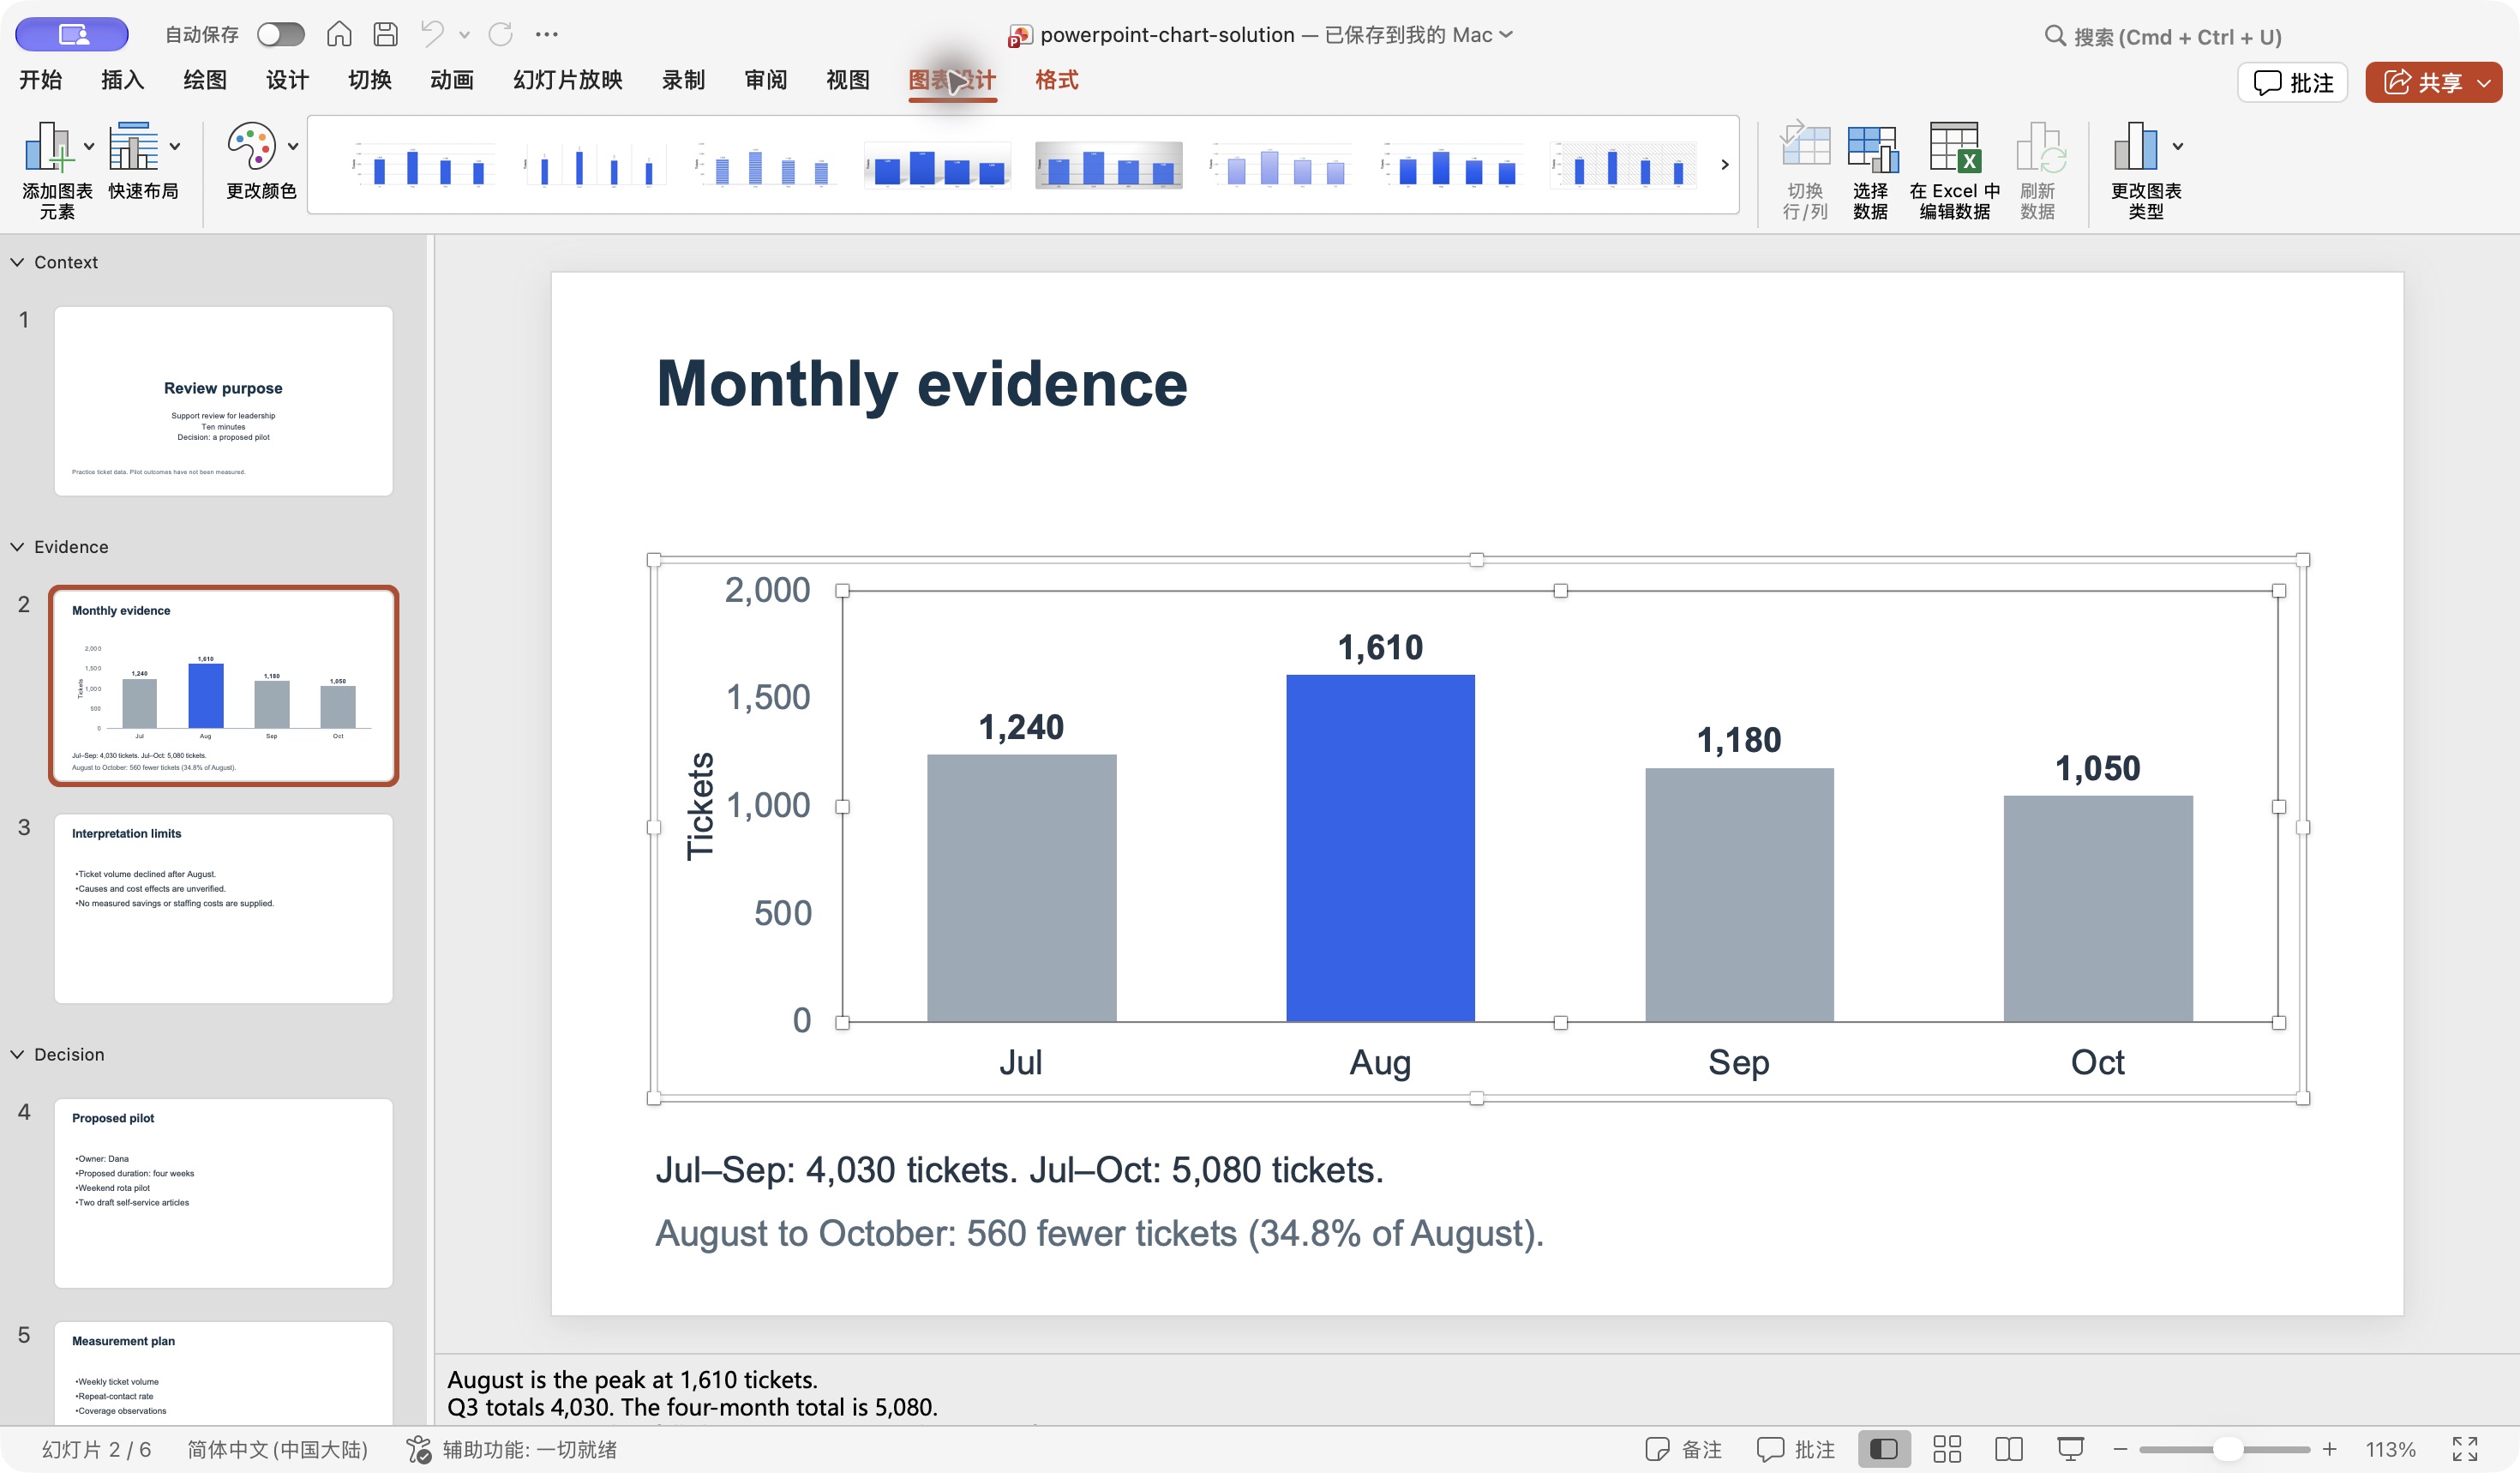Open the 幻灯片放映 slideshow tab
The height and width of the screenshot is (1473, 2520).
(x=567, y=80)
